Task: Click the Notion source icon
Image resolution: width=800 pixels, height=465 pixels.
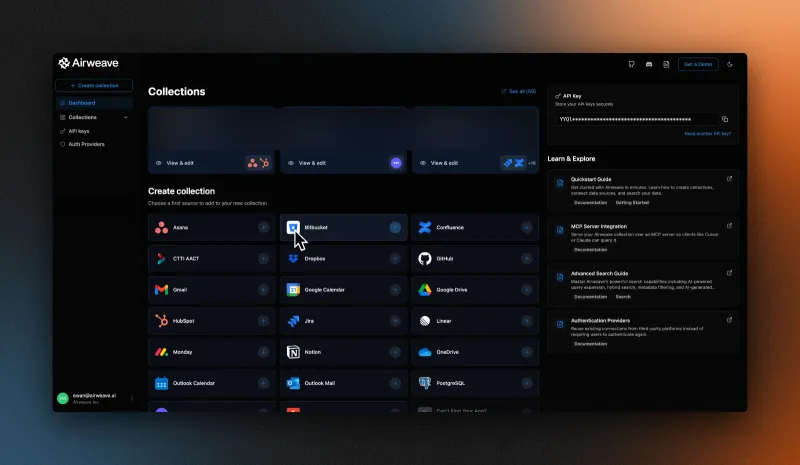Action: click(x=293, y=352)
